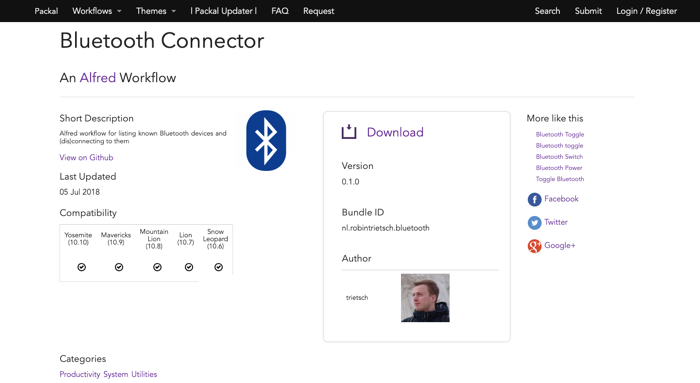The height and width of the screenshot is (383, 700).
Task: Open the Utilities category
Action: coord(144,375)
